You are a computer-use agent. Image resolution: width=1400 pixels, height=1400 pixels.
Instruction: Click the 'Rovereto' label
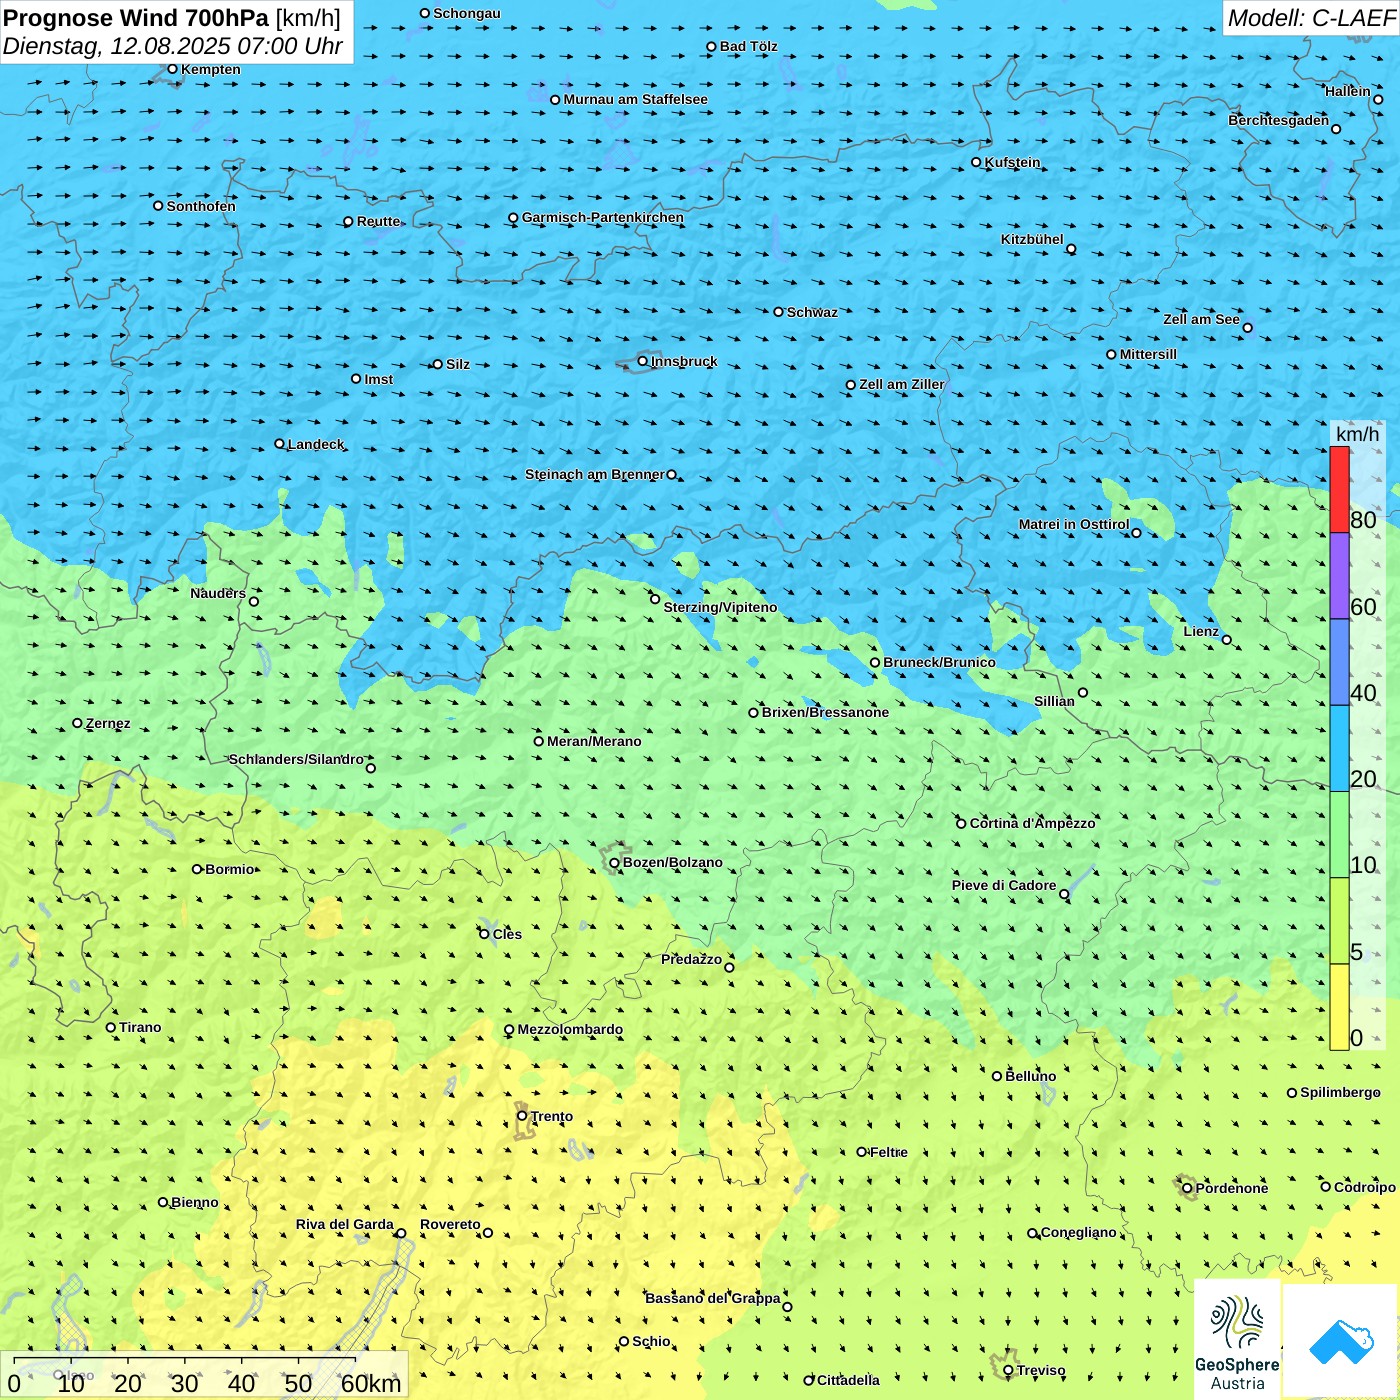click(x=450, y=1224)
